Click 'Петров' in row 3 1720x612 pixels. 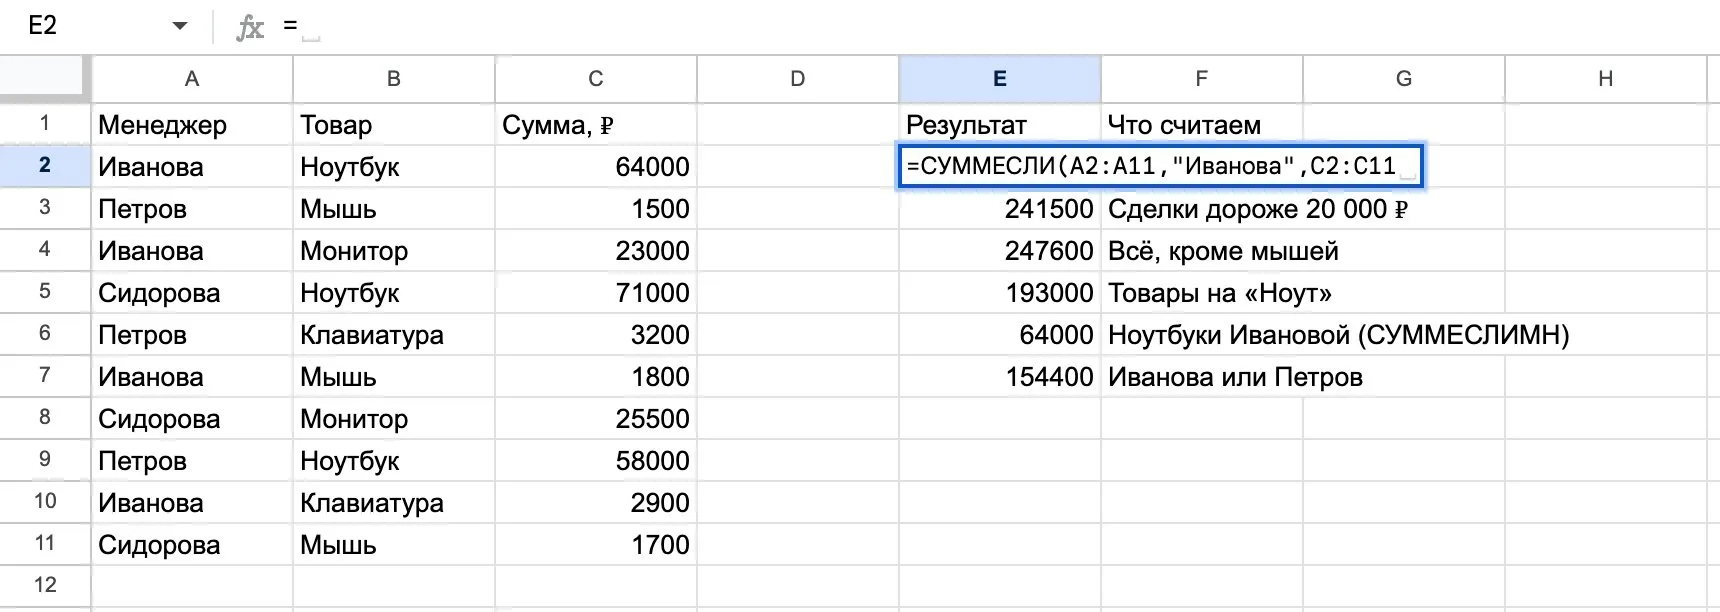click(x=192, y=209)
